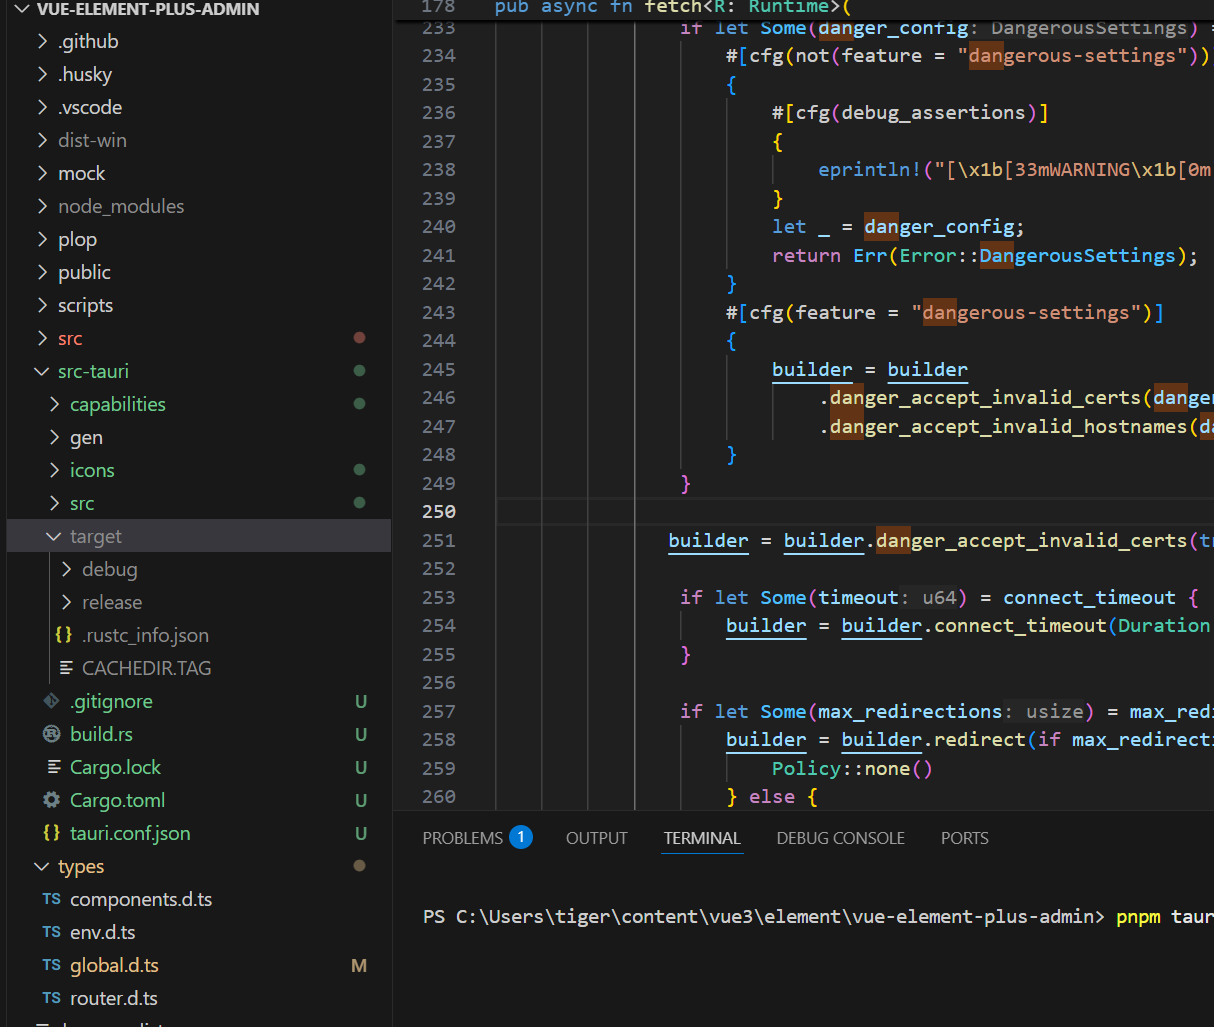The height and width of the screenshot is (1027, 1214).
Task: Place cursor on empty line 250
Action: (x=855, y=511)
